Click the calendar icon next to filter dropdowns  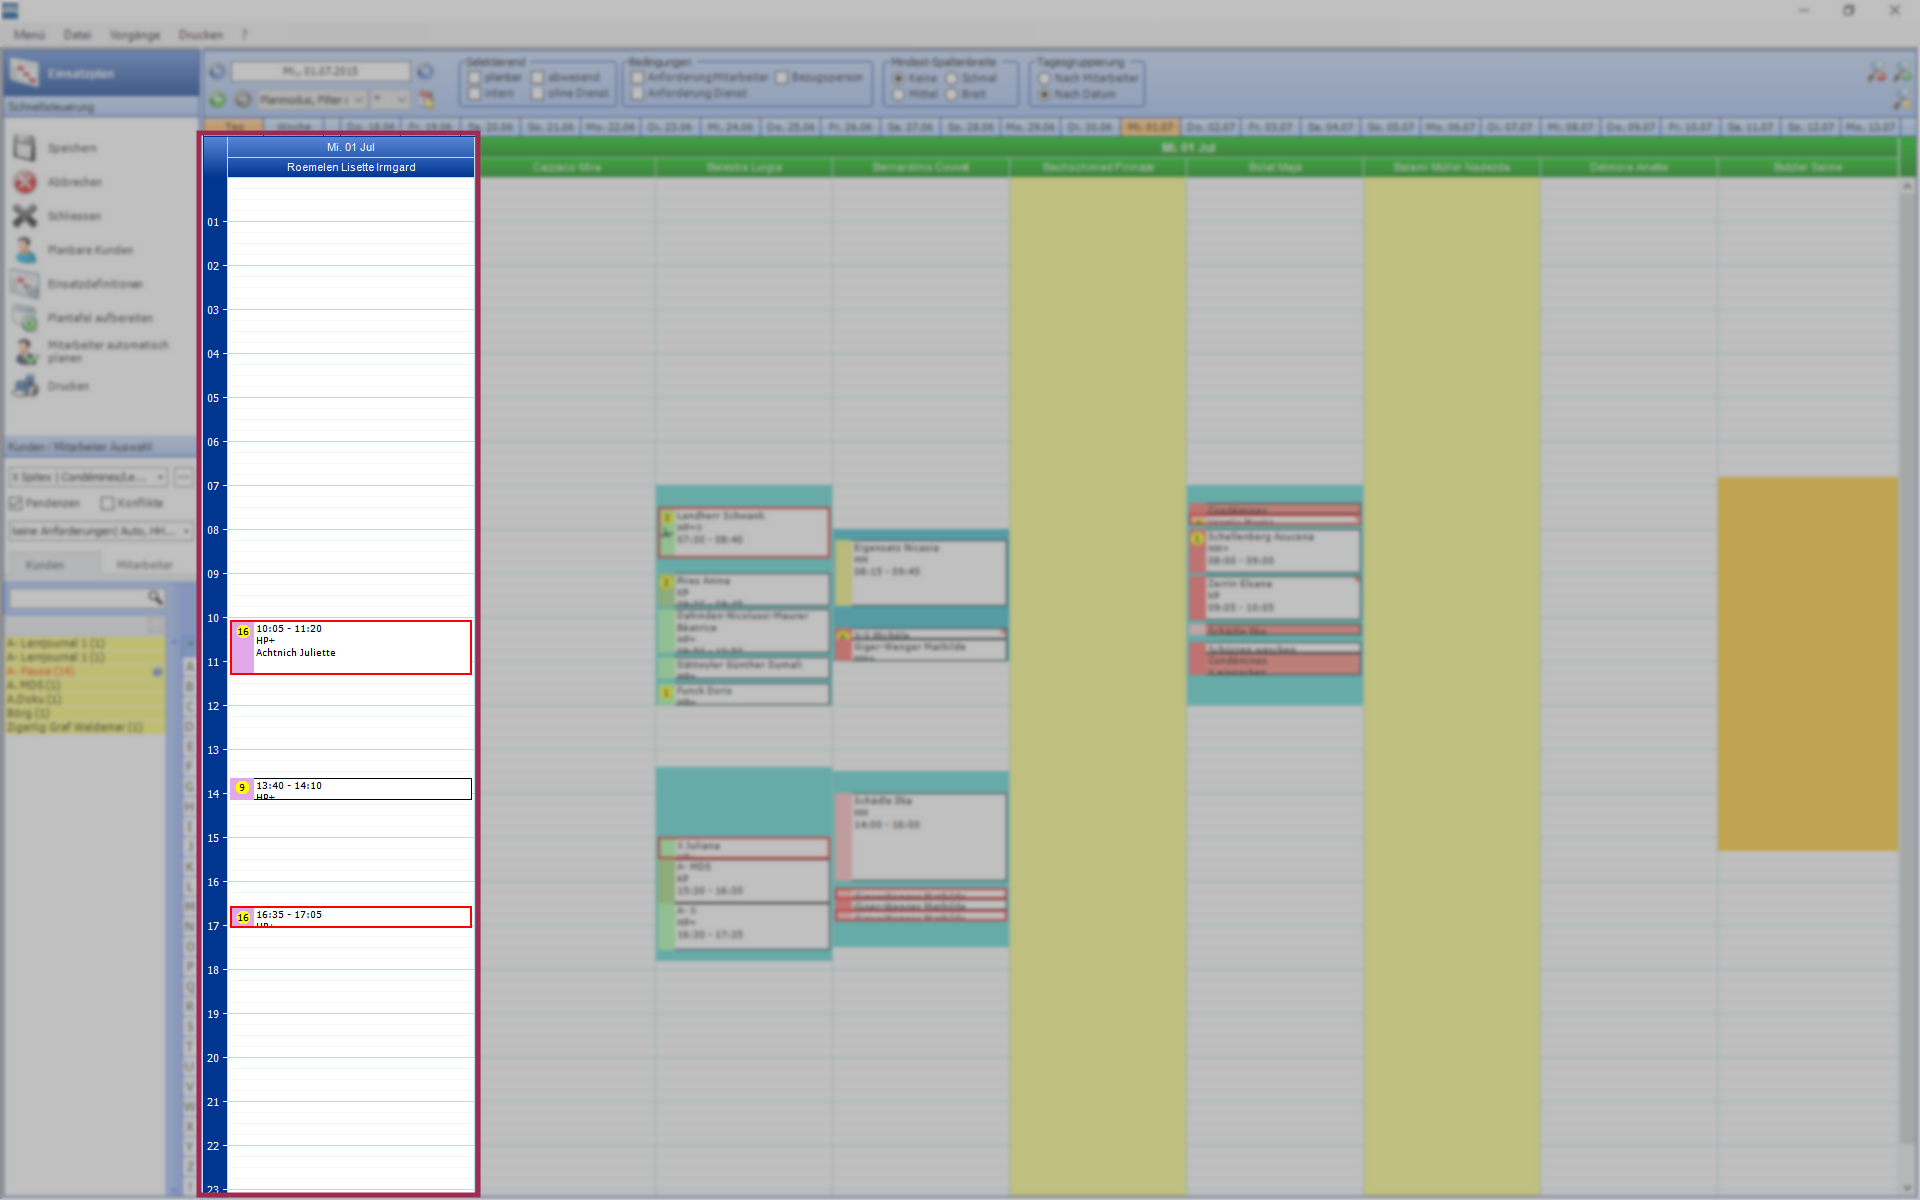(x=426, y=100)
